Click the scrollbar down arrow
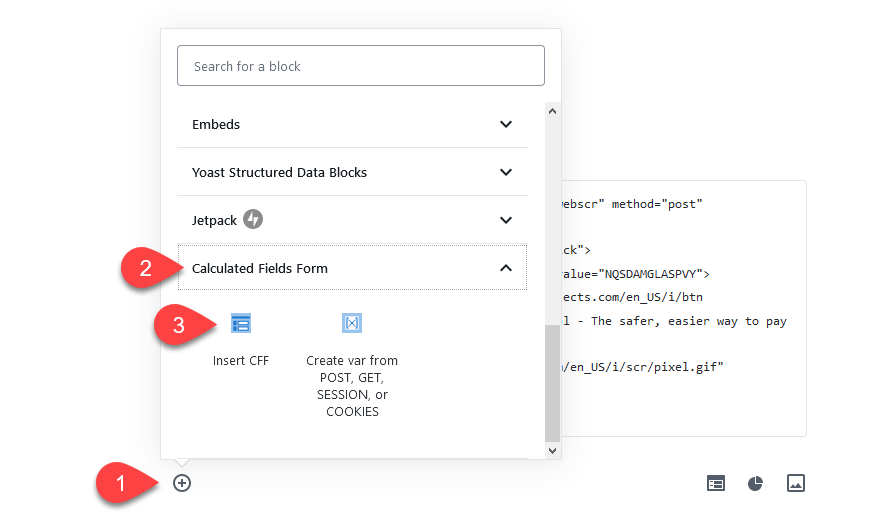Viewport: 880px width, 525px height. point(552,451)
